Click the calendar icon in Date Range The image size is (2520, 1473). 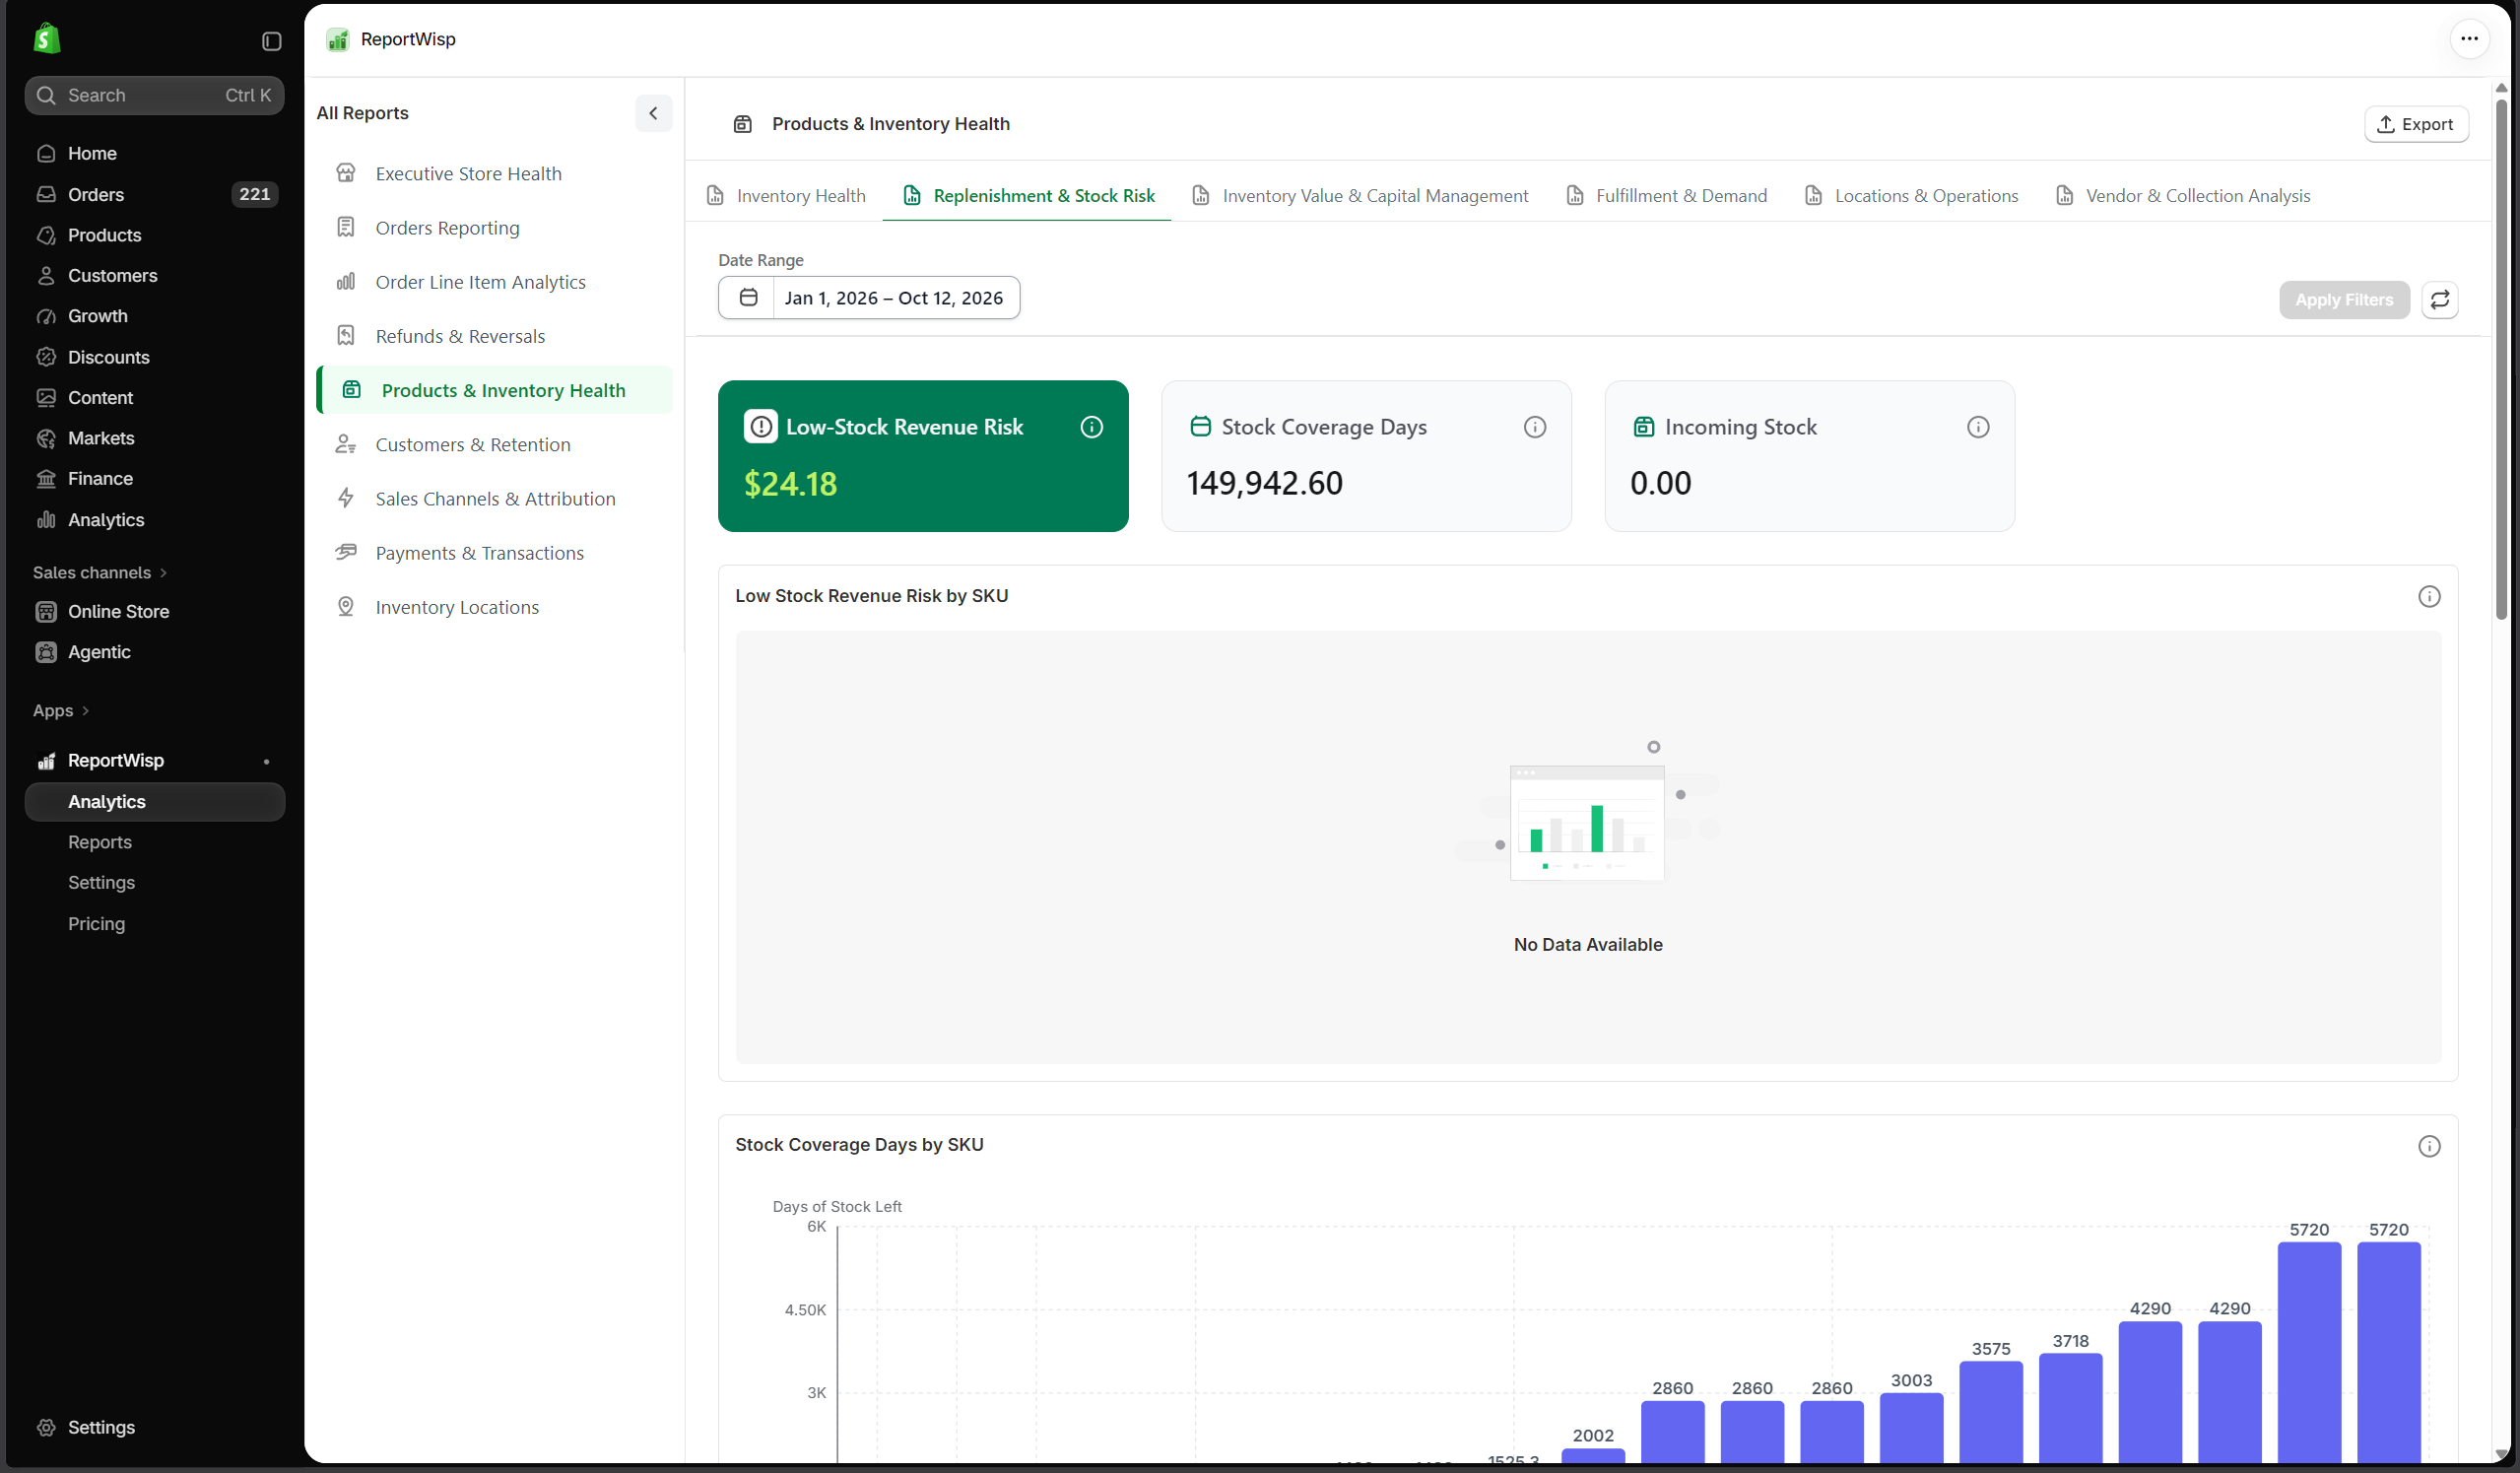(748, 298)
